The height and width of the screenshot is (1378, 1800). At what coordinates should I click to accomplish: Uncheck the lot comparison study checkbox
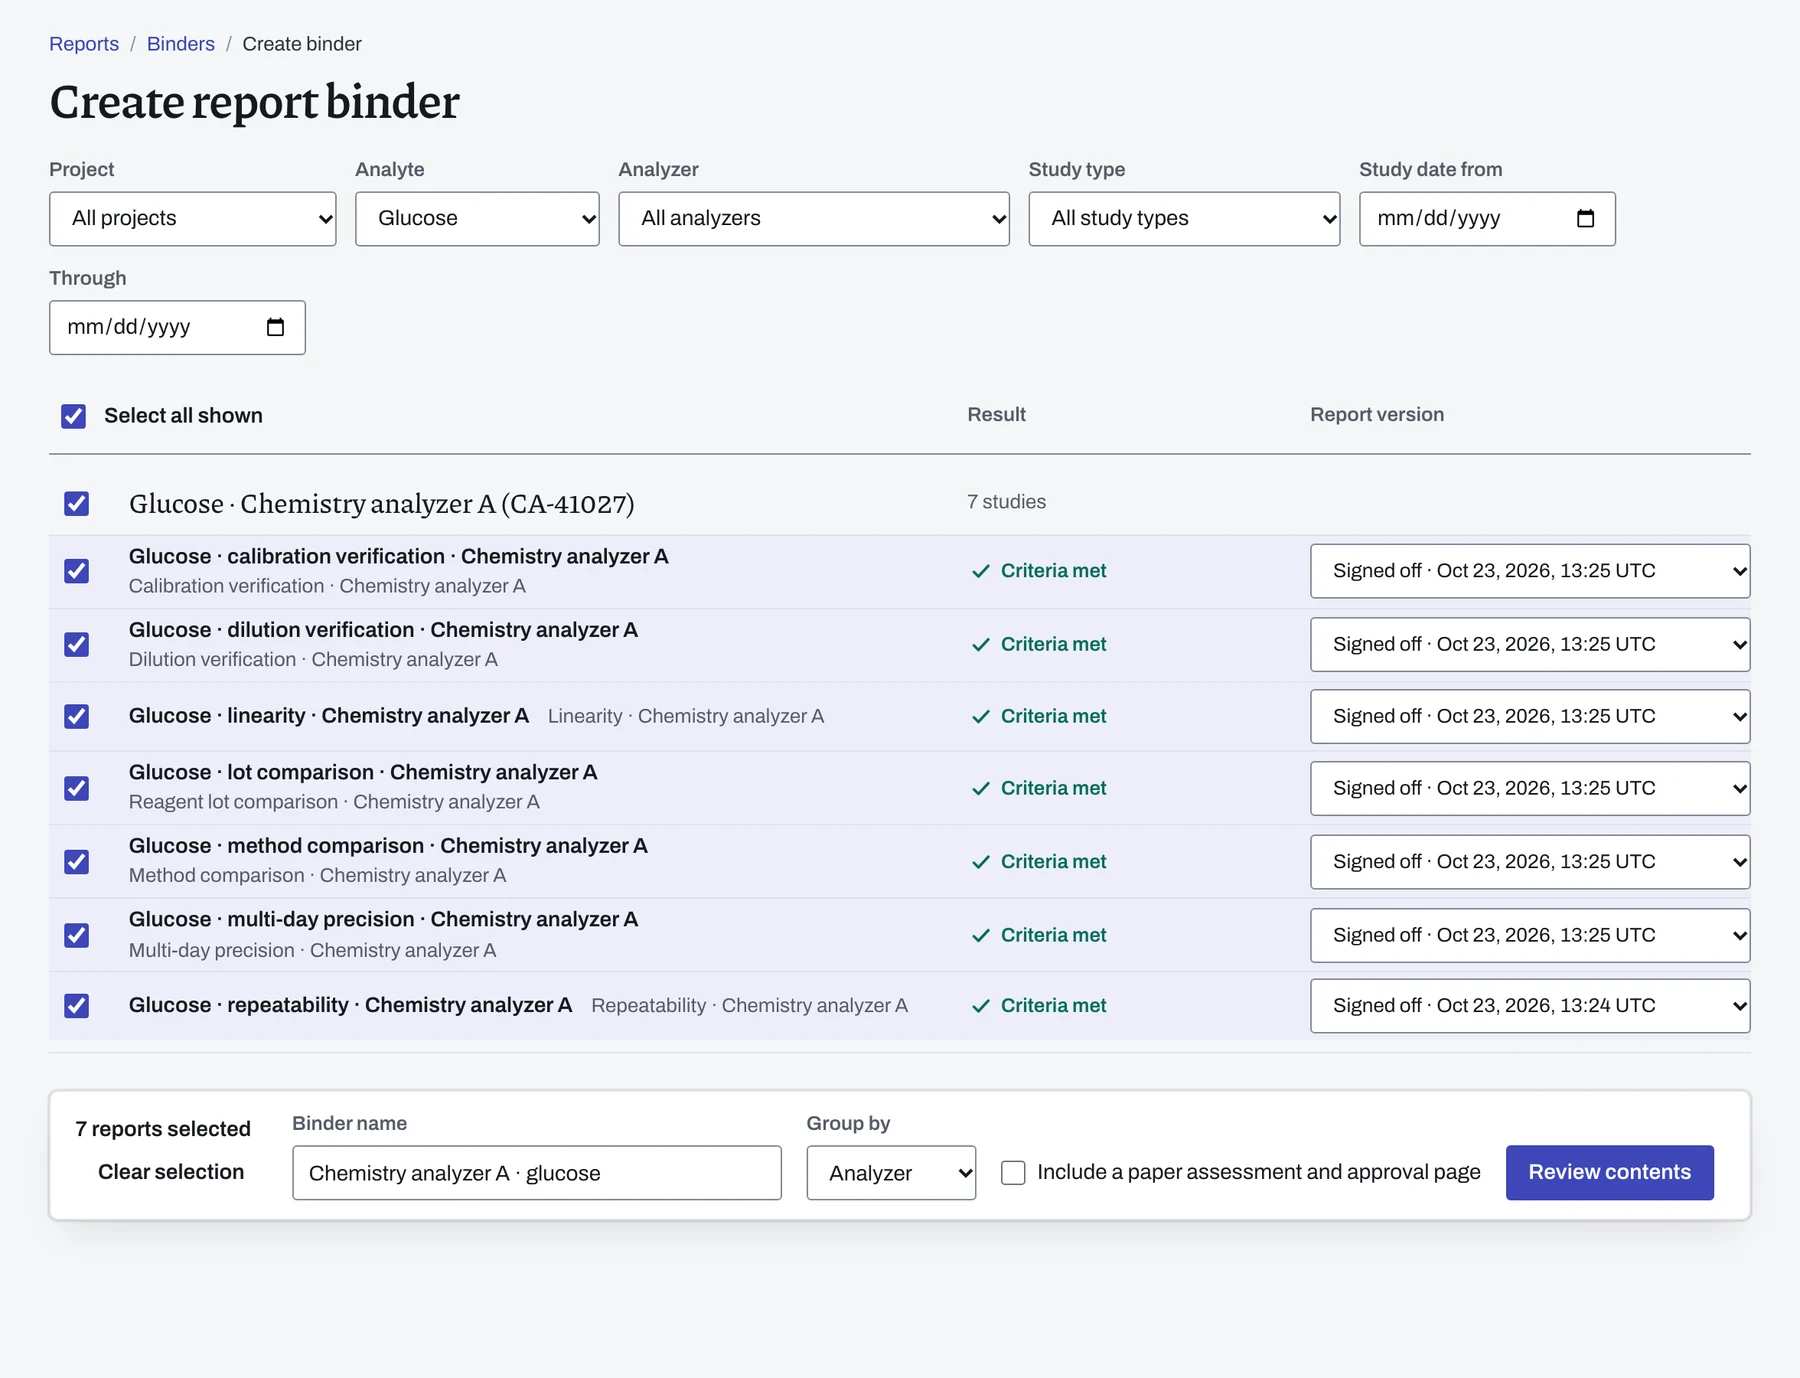(x=77, y=788)
